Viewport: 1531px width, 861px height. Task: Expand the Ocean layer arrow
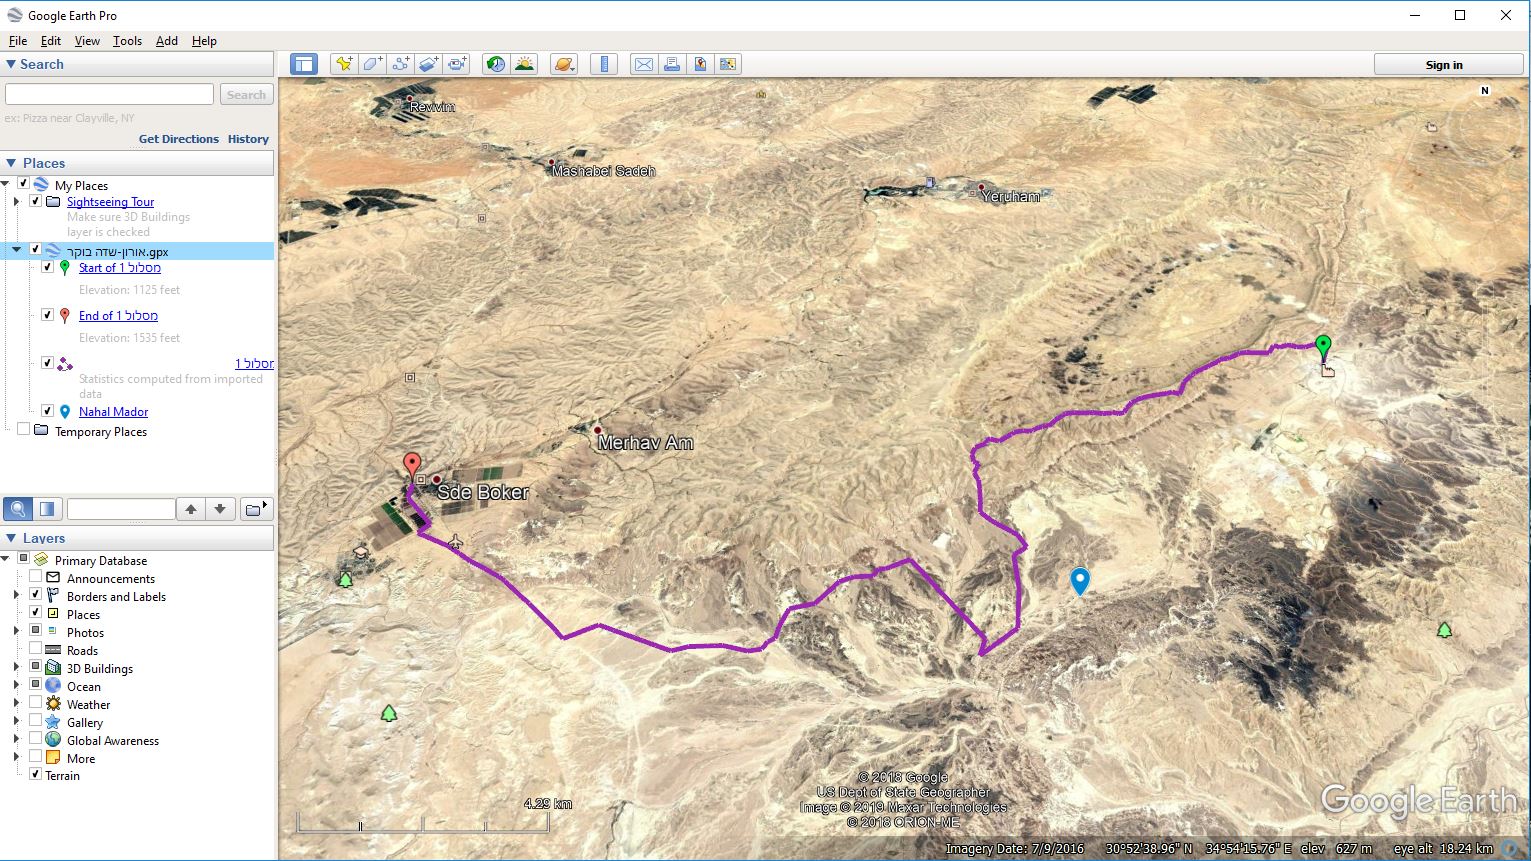[x=16, y=686]
